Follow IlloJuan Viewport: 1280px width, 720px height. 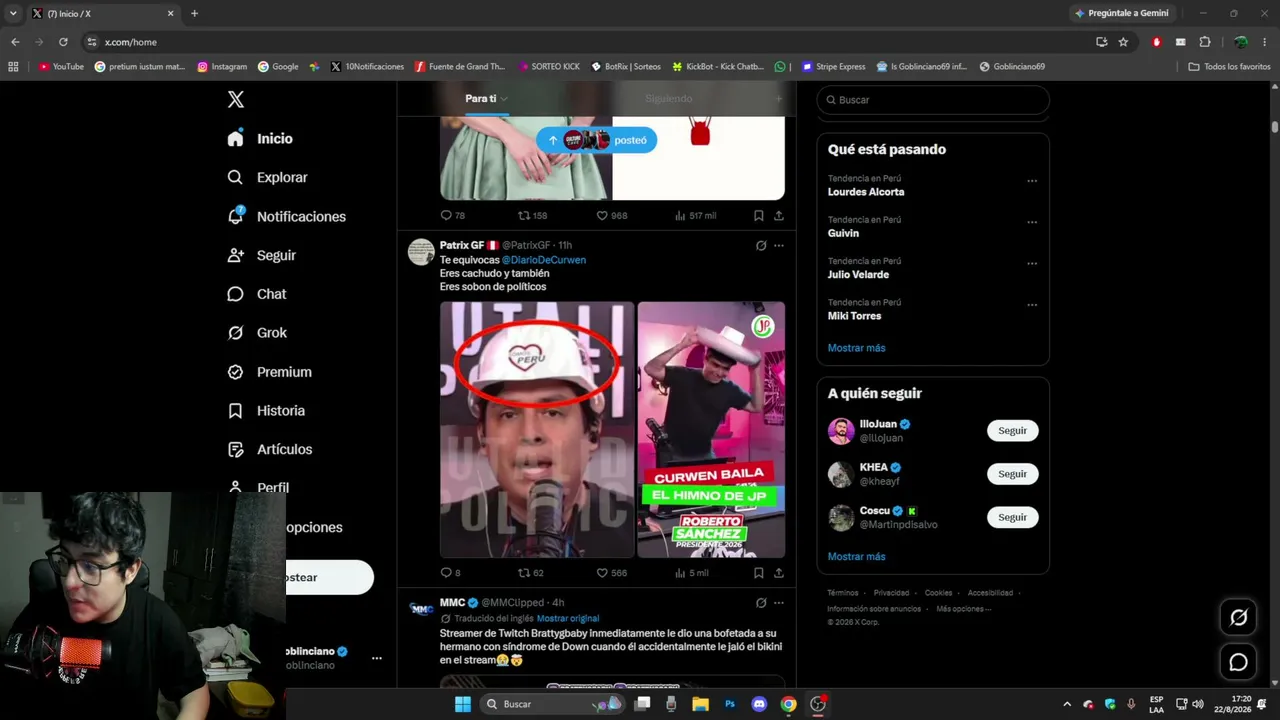click(x=1012, y=431)
